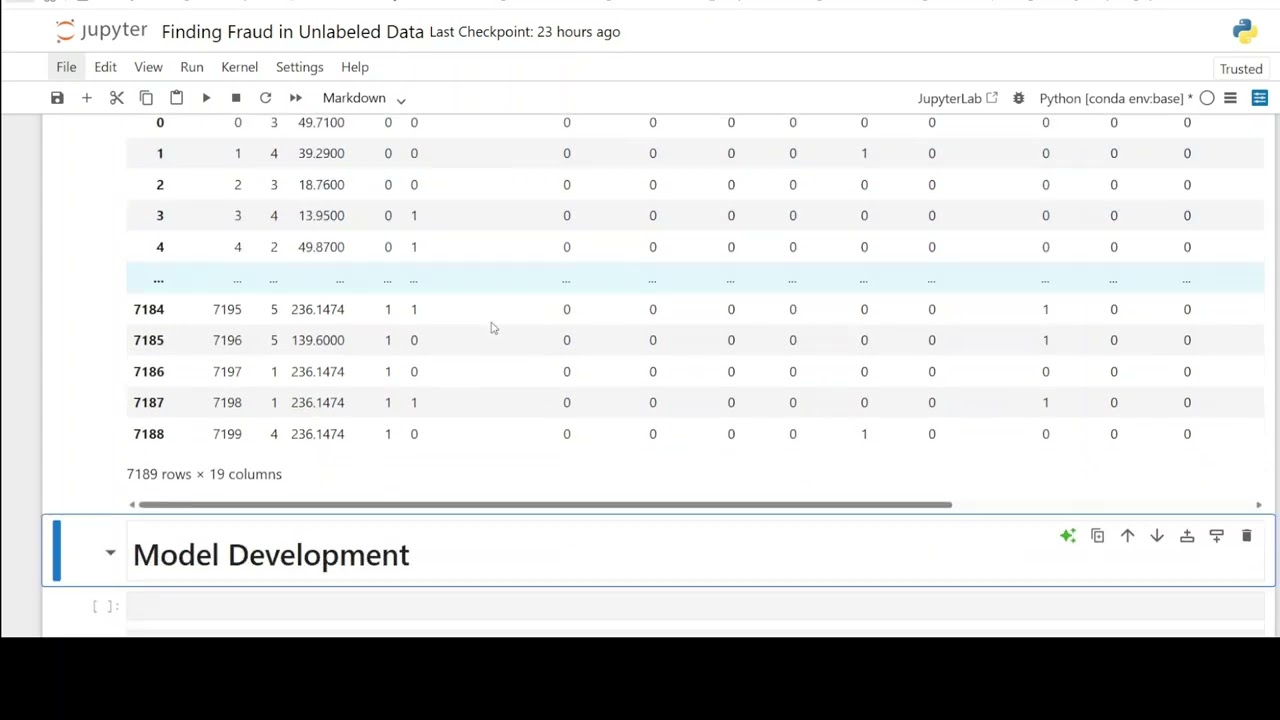Copy the selected cell
Viewport: 1280px width, 720px height.
[x=146, y=98]
